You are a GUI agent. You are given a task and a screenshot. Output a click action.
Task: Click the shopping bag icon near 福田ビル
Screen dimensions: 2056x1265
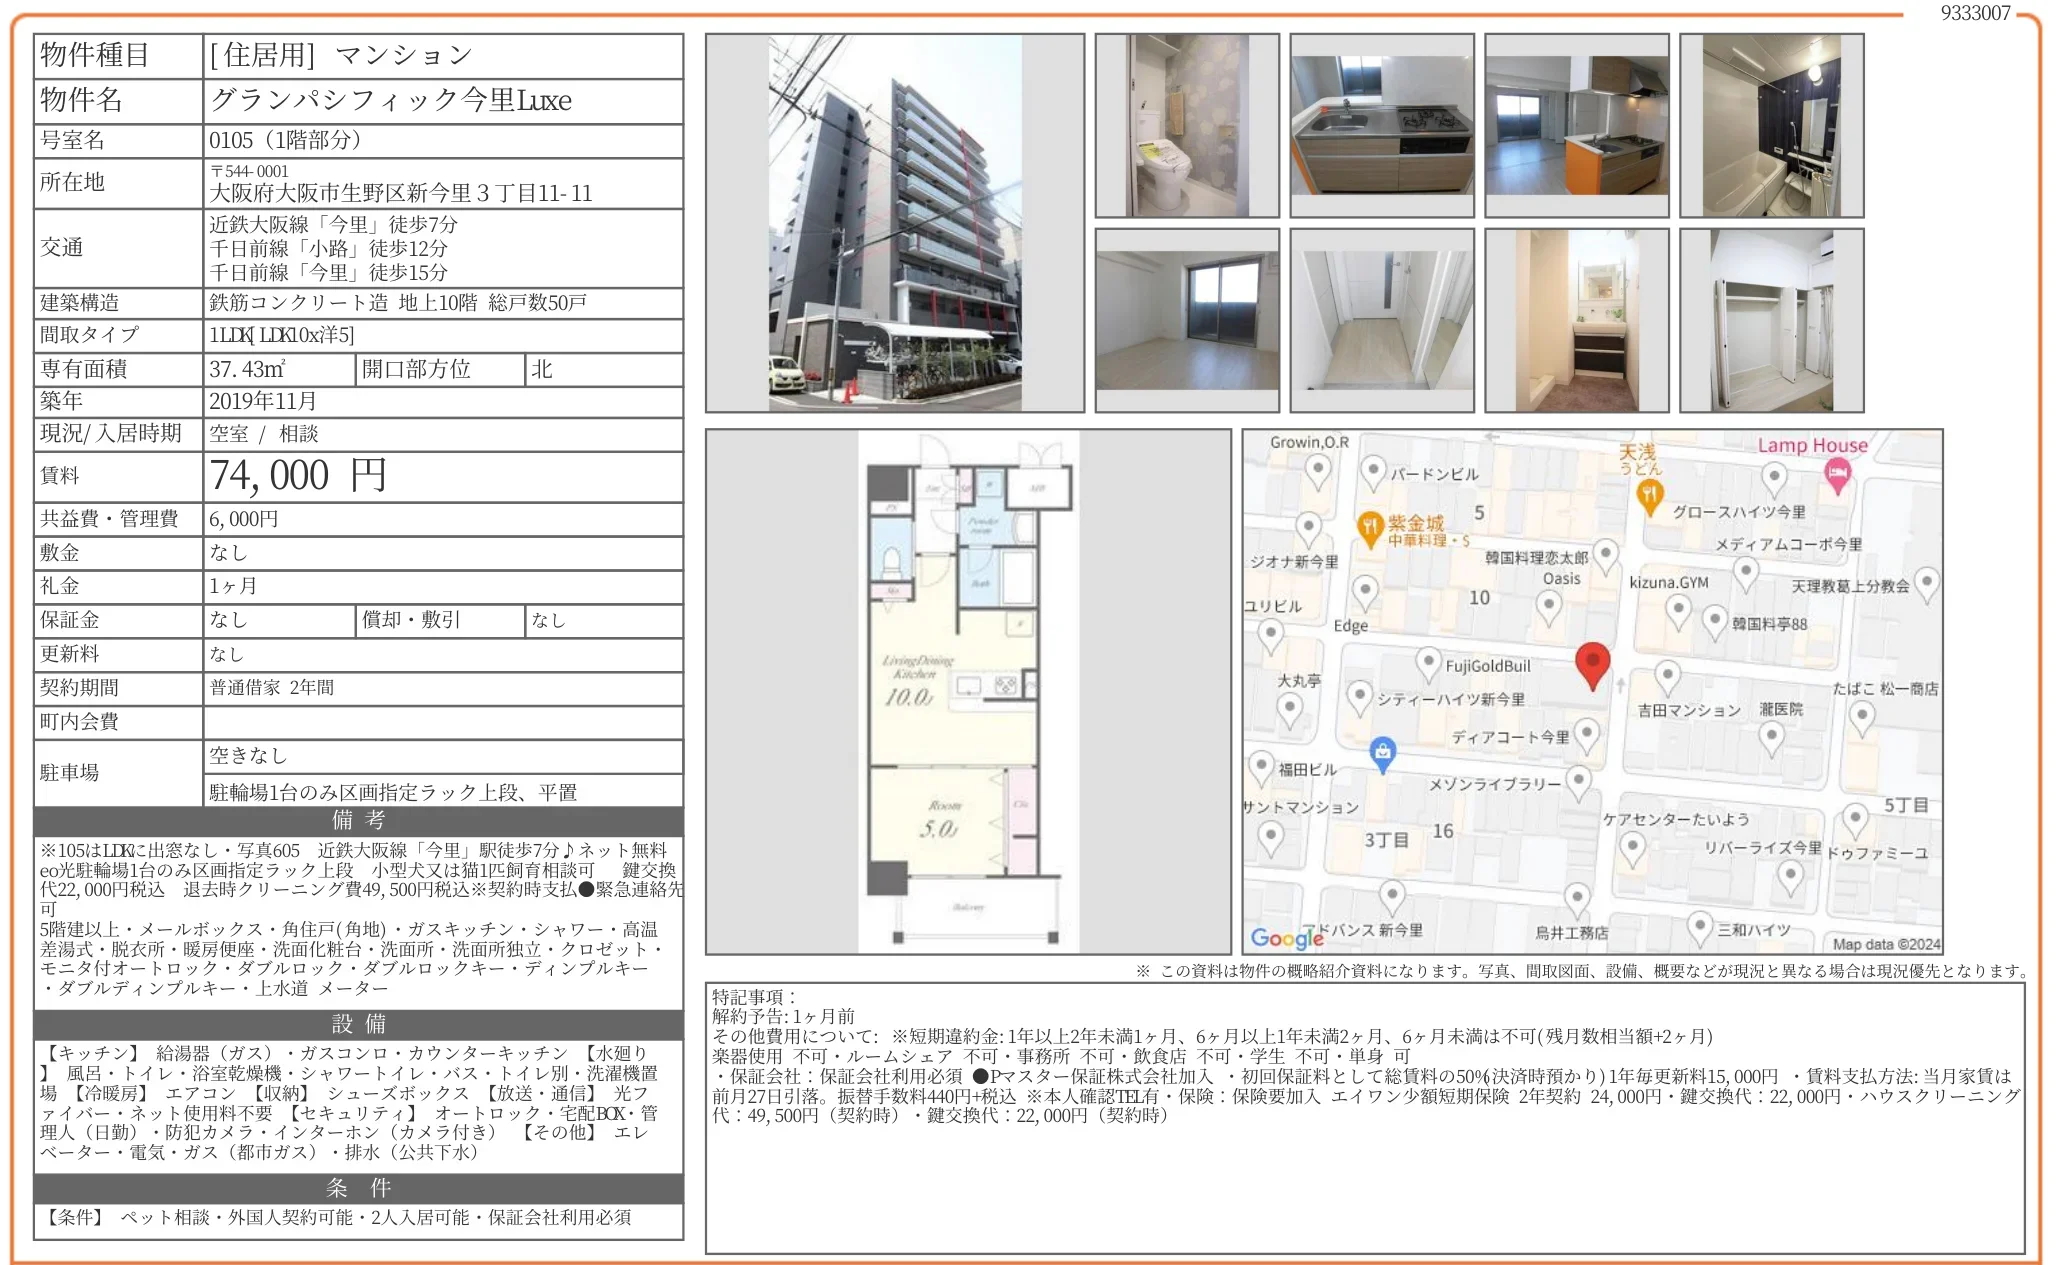click(1382, 754)
